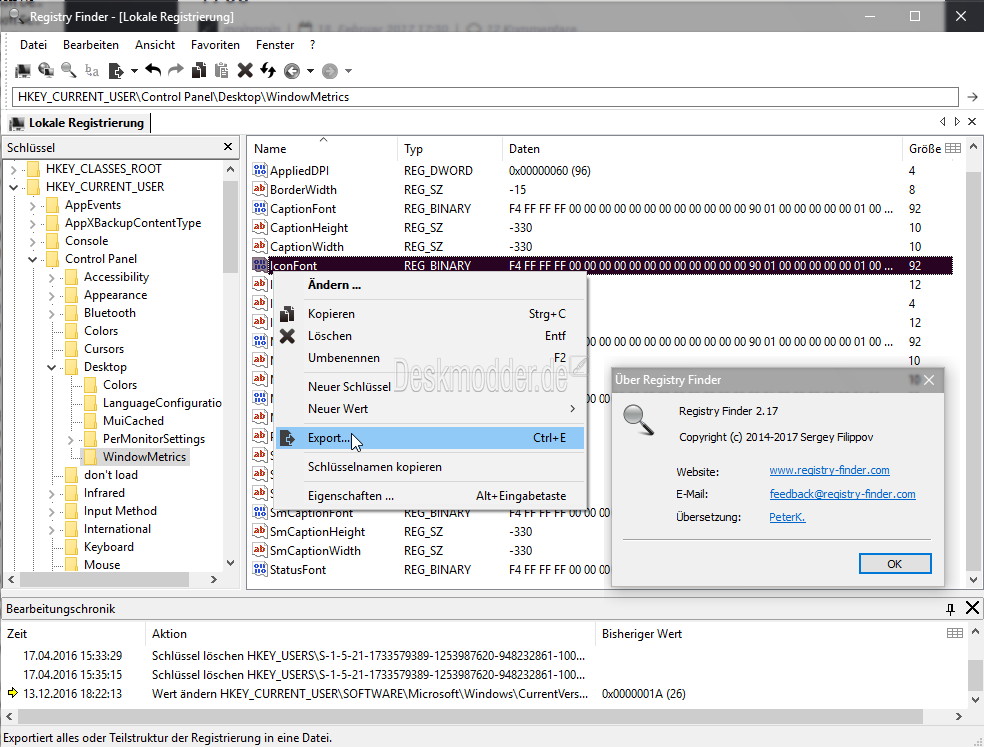Open the Export toolbar dropdown arrow
Screen dimensions: 984x747
pyautogui.click(x=134, y=71)
